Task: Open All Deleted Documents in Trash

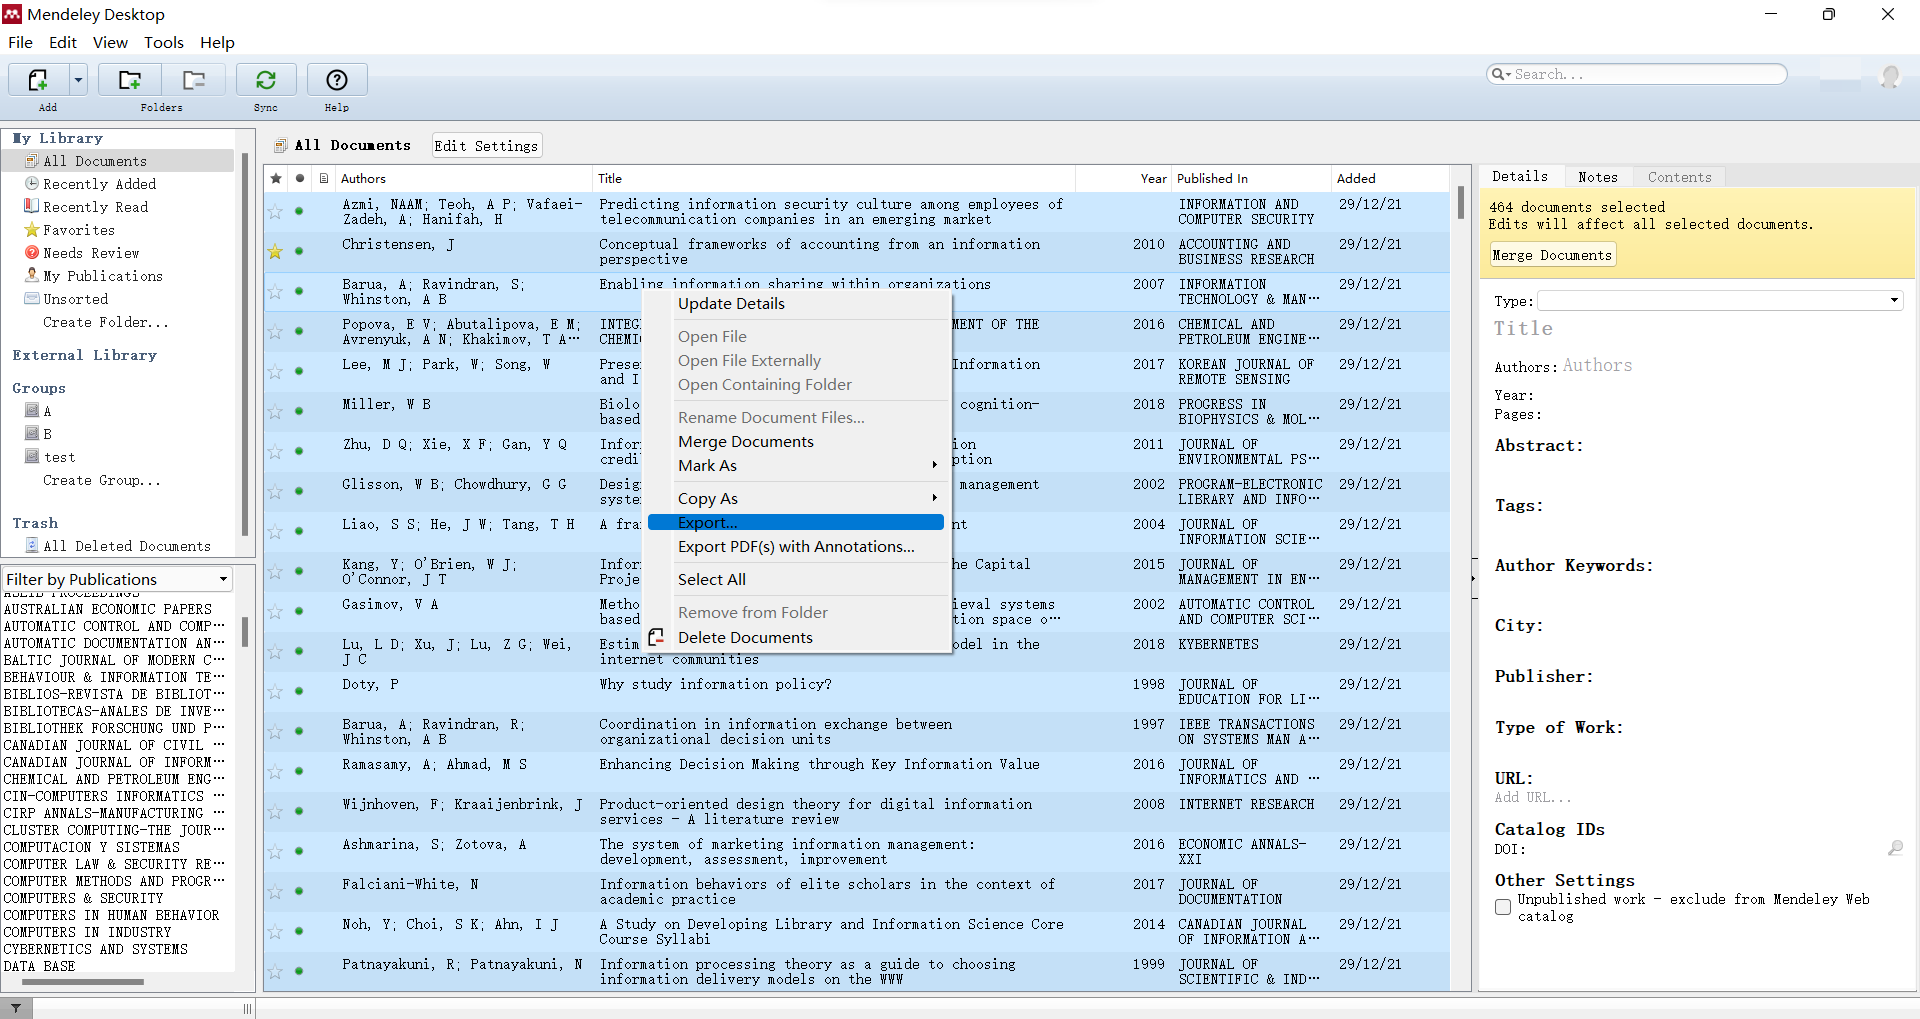Action: (x=127, y=546)
